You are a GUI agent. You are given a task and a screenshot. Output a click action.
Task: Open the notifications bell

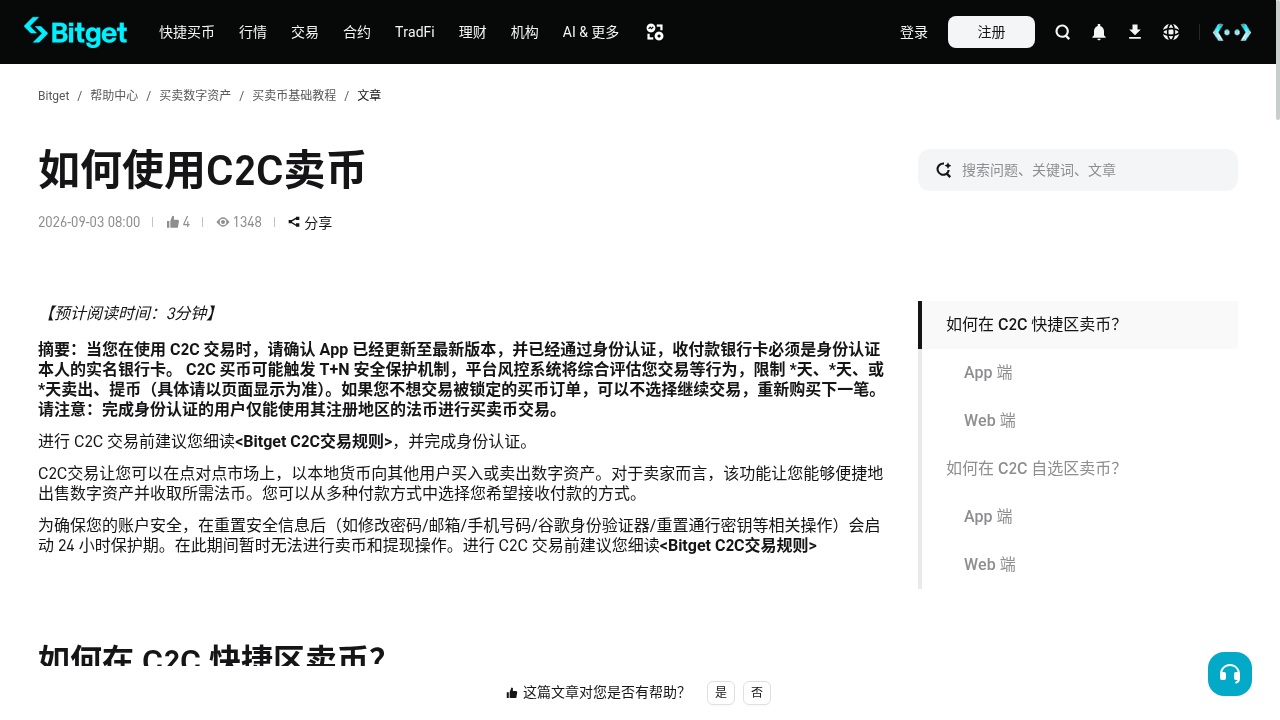tap(1099, 32)
